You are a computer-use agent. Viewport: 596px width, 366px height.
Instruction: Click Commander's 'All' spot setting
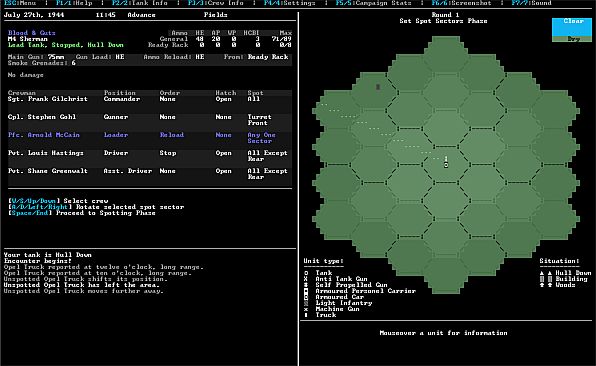pyautogui.click(x=254, y=99)
